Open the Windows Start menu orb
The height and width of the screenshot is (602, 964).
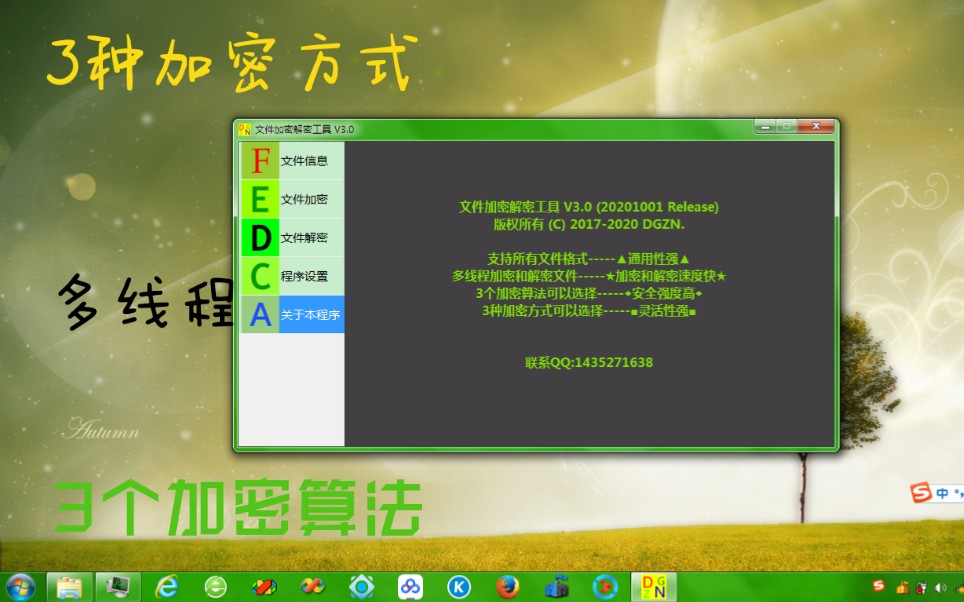(20, 587)
